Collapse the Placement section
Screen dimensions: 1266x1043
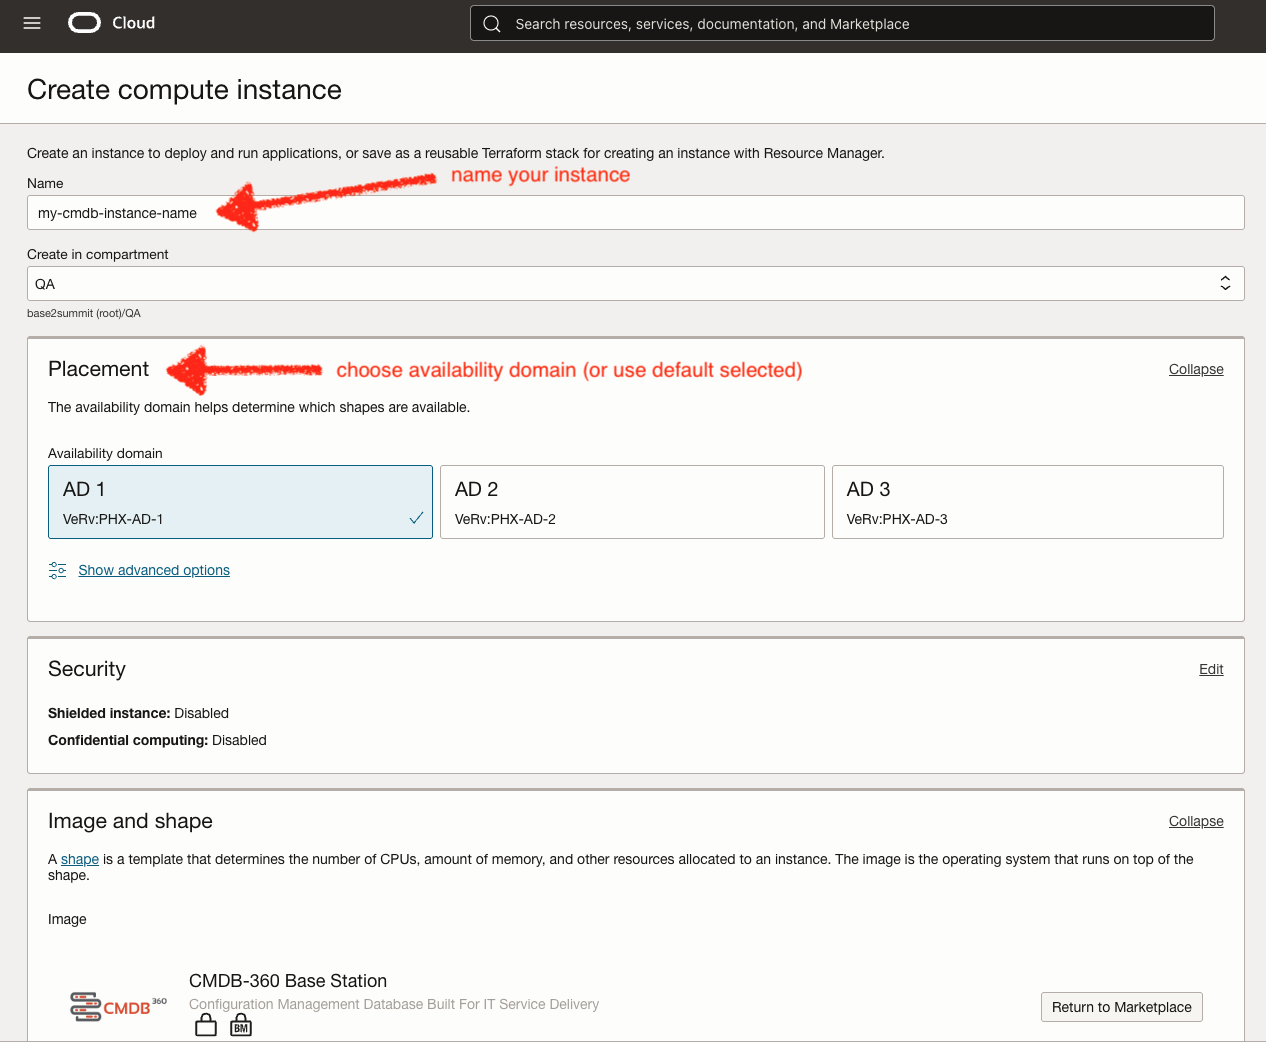(x=1196, y=369)
